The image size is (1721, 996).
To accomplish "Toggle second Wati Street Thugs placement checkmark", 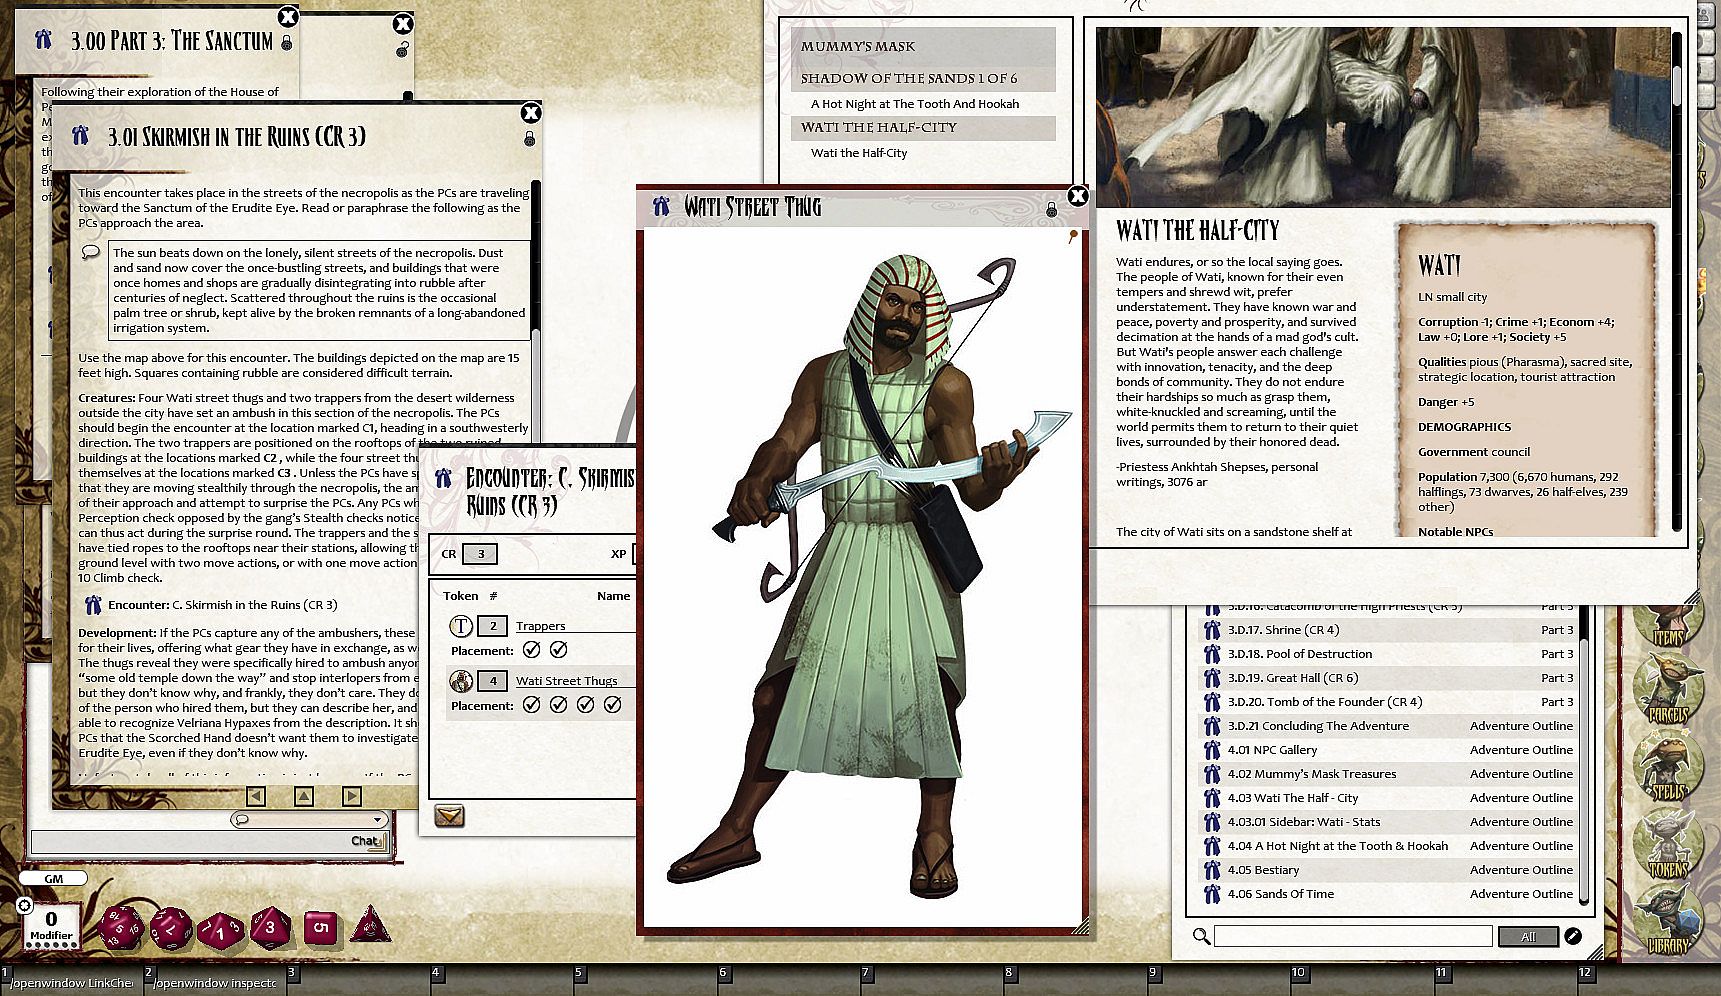I will click(559, 705).
